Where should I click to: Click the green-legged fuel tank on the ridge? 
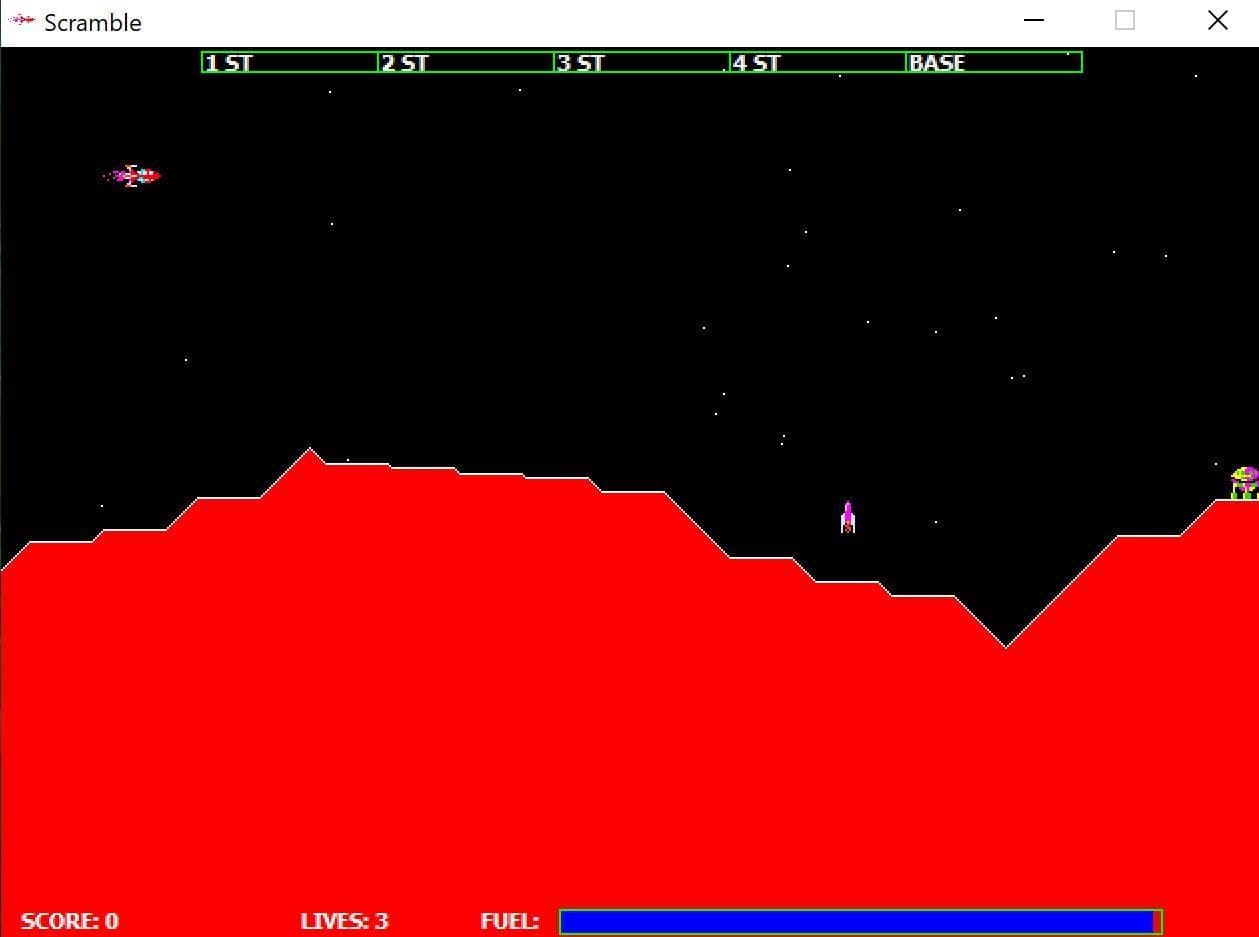tap(1244, 483)
